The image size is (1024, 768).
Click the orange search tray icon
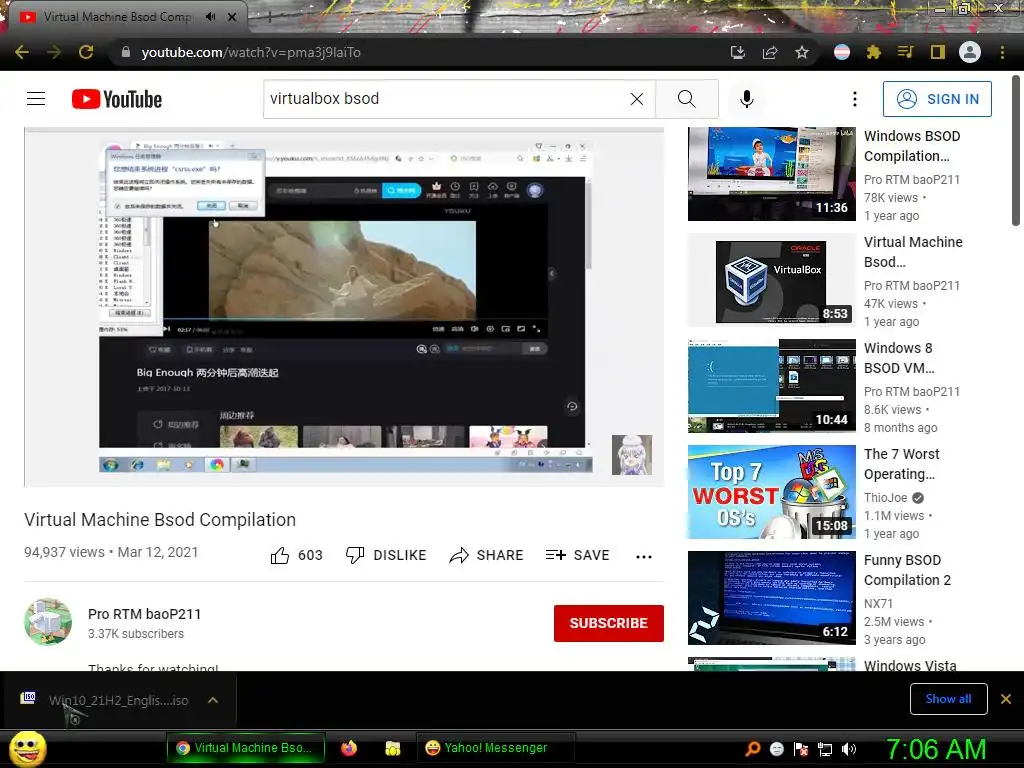tap(753, 748)
